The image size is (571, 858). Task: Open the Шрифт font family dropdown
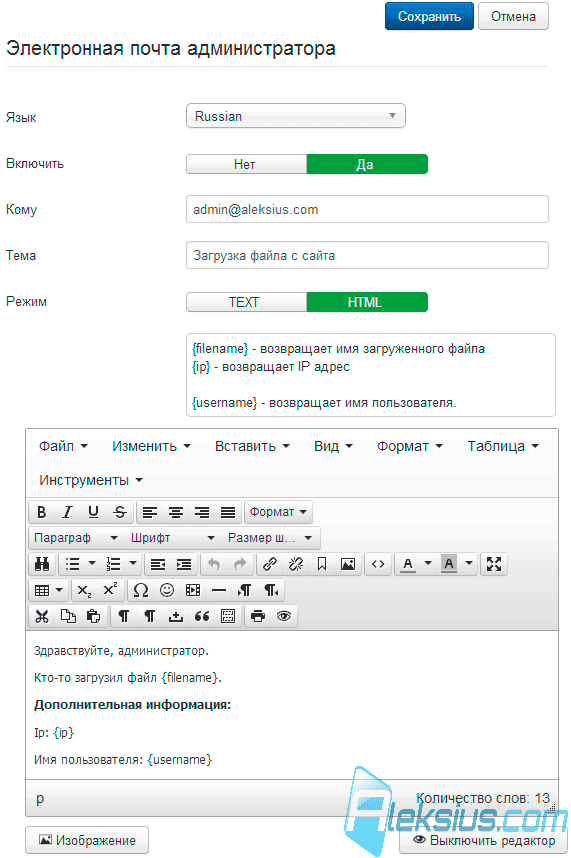point(172,538)
